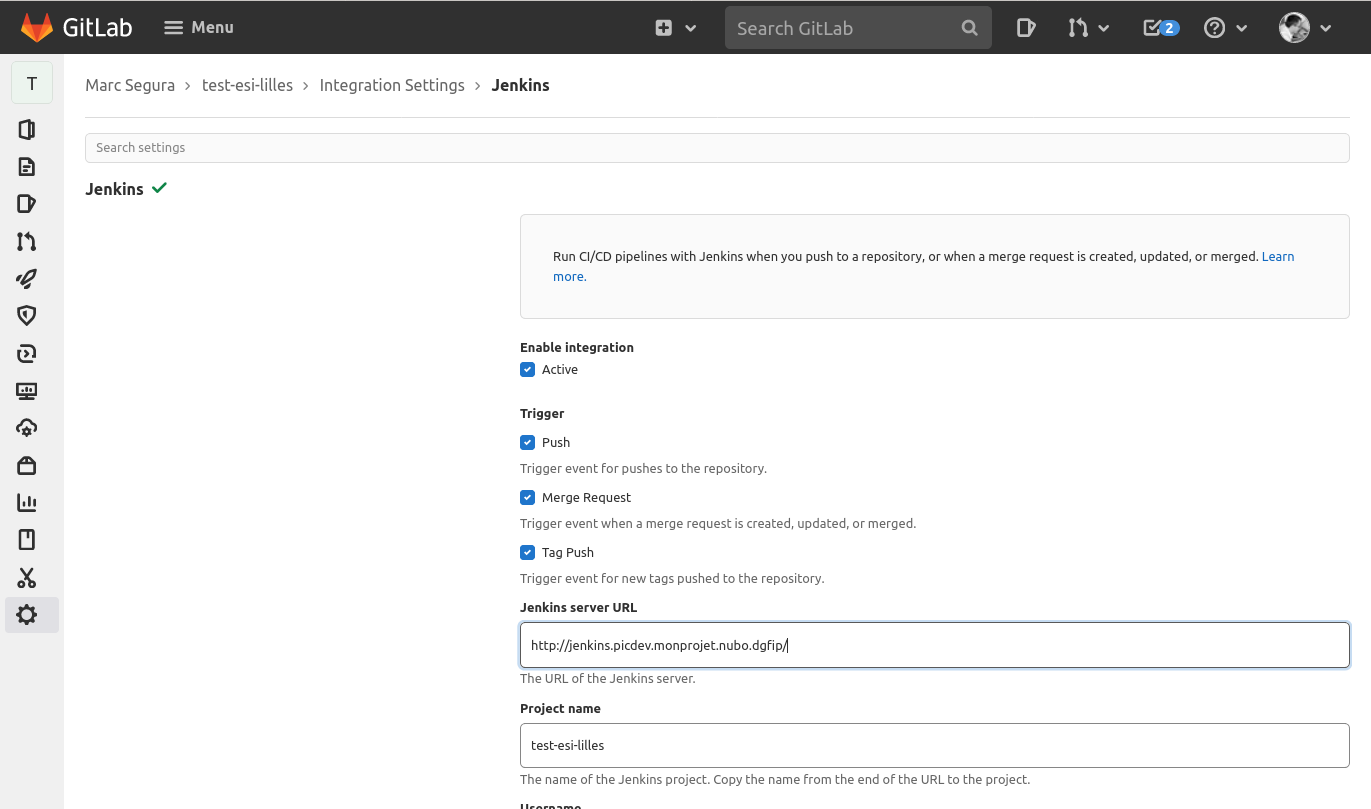
Task: Click the GitLab fox logo
Action: 37,28
